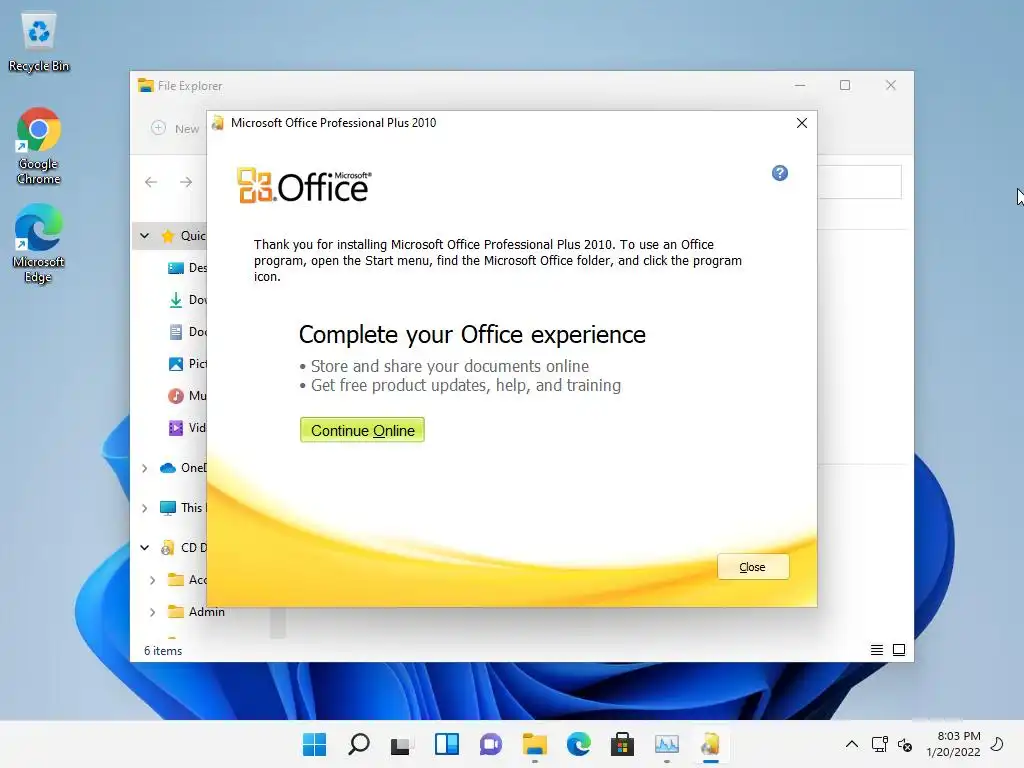Open the Recycle Bin desktop icon
The width and height of the screenshot is (1024, 768).
click(x=39, y=42)
